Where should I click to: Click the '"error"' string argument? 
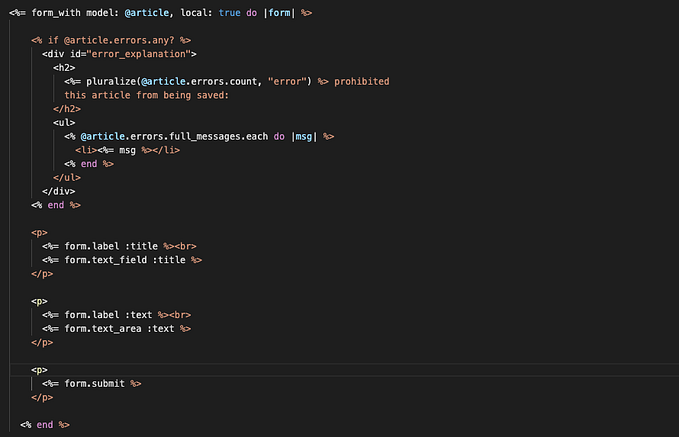(x=287, y=81)
